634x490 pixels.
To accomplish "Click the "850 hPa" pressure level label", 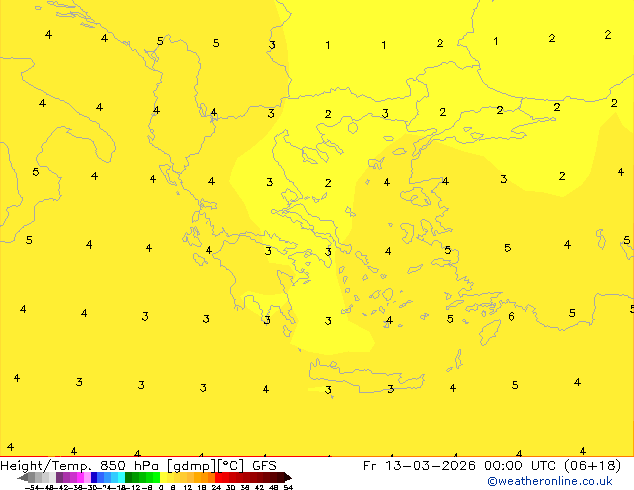I will pos(129,466).
